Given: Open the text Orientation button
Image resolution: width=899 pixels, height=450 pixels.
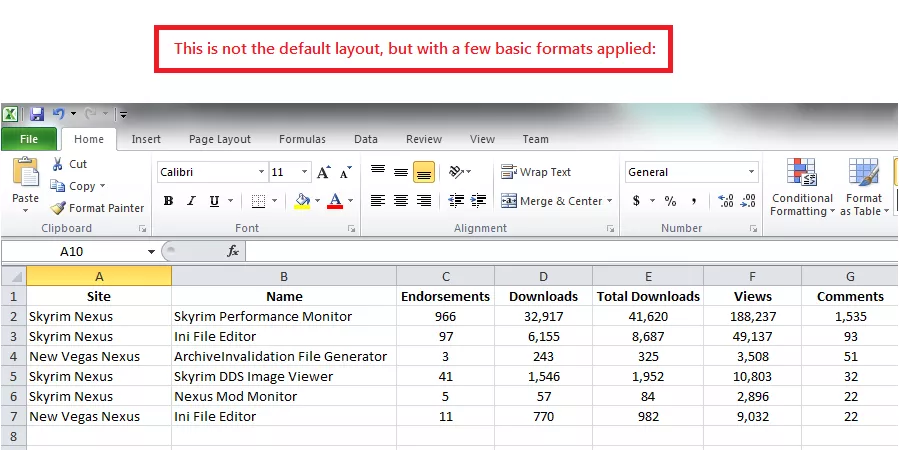Looking at the screenshot, I should [460, 172].
